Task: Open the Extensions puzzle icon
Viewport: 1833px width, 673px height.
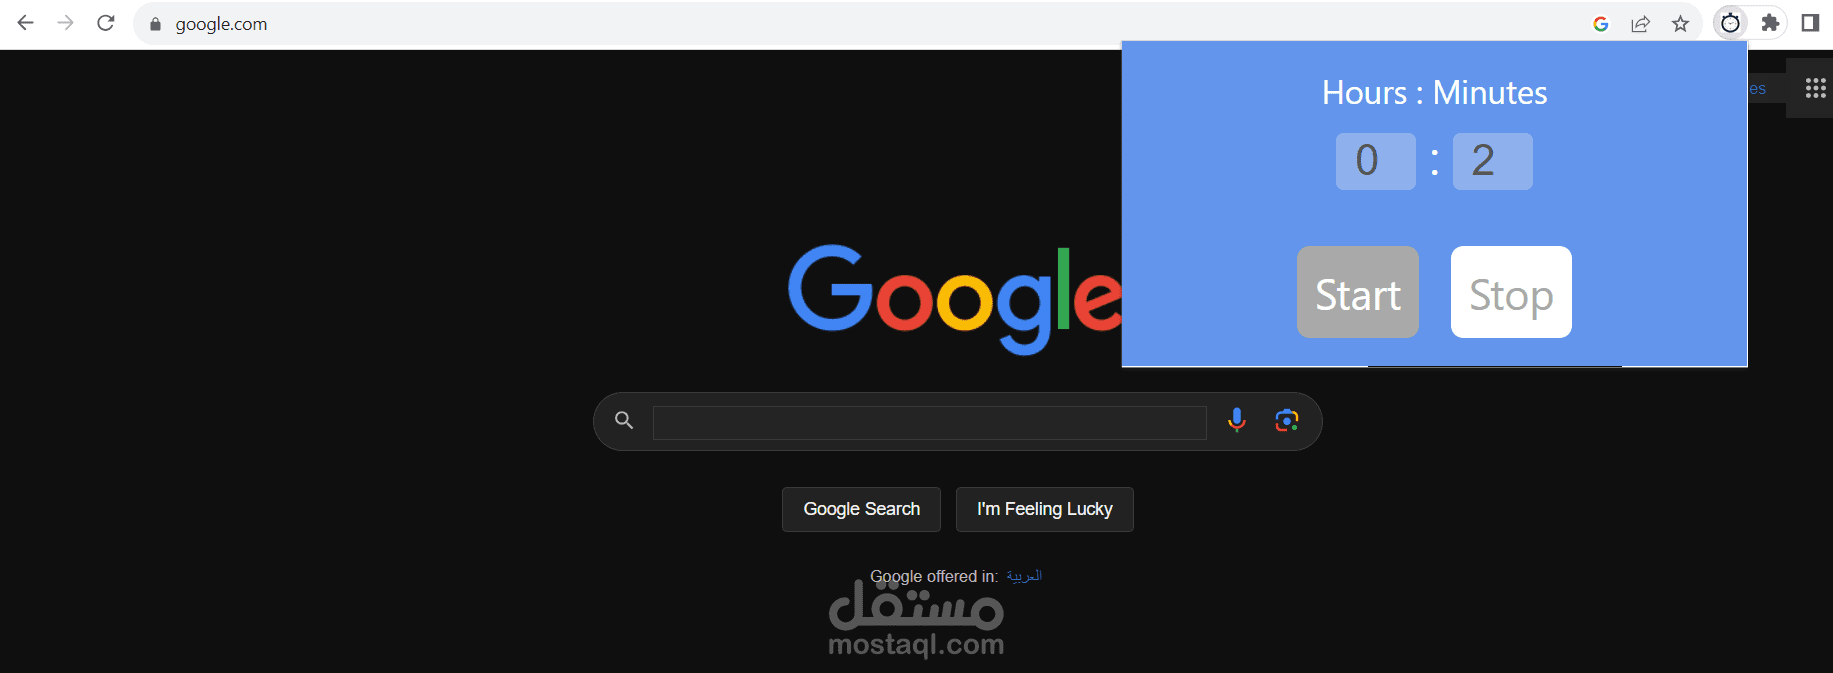Action: click(1771, 23)
